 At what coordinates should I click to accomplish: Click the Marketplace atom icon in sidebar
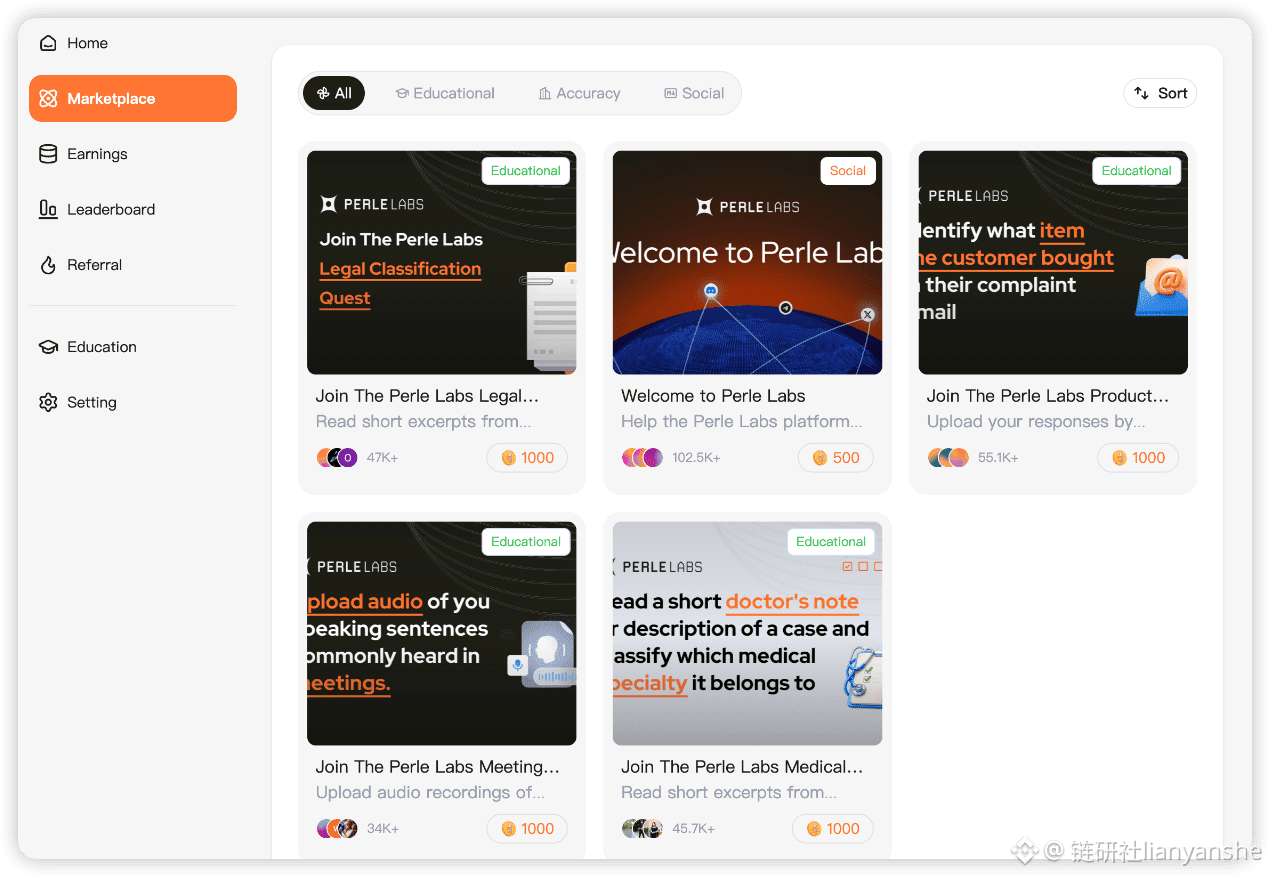pos(48,98)
